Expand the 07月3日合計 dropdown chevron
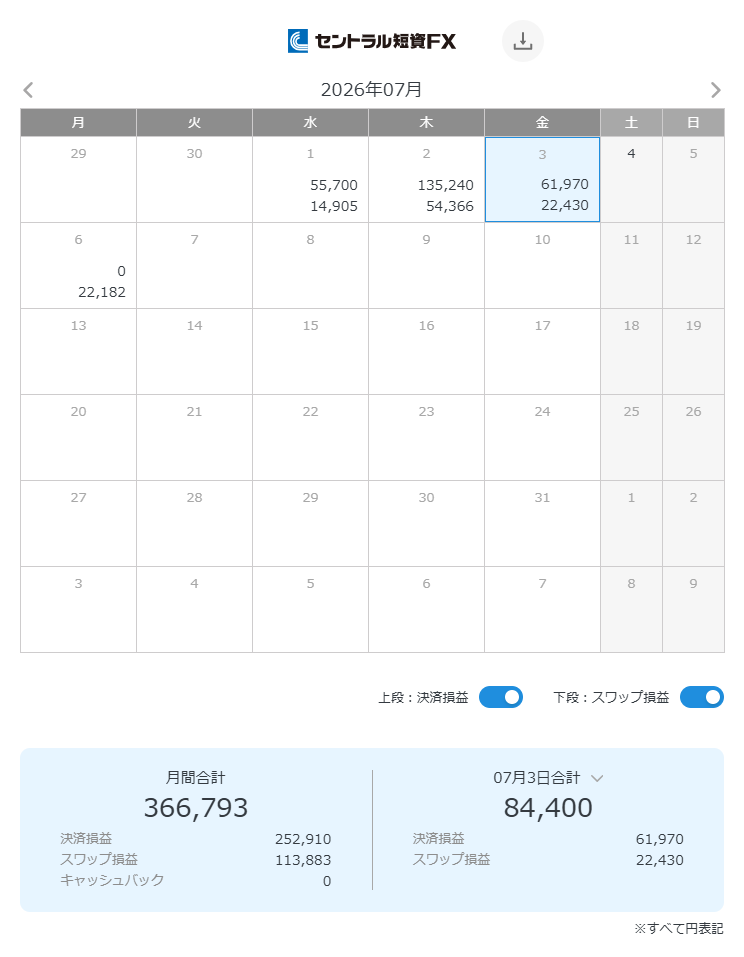The height and width of the screenshot is (957, 744). 597,778
